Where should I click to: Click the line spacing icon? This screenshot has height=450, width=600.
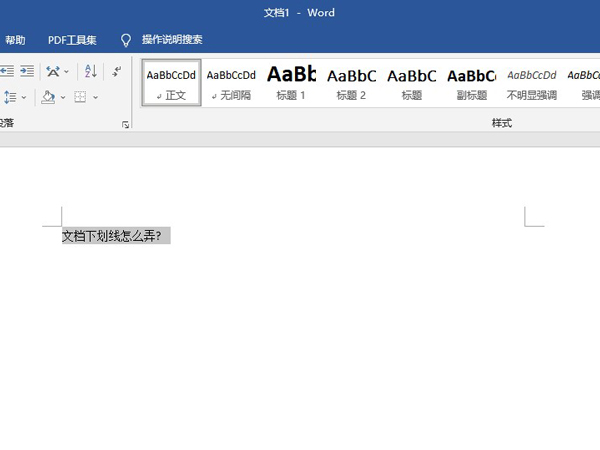coord(9,97)
